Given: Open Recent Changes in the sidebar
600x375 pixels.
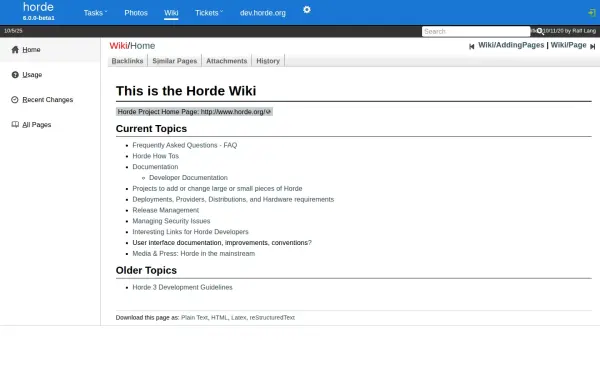Looking at the screenshot, I should pyautogui.click(x=47, y=99).
